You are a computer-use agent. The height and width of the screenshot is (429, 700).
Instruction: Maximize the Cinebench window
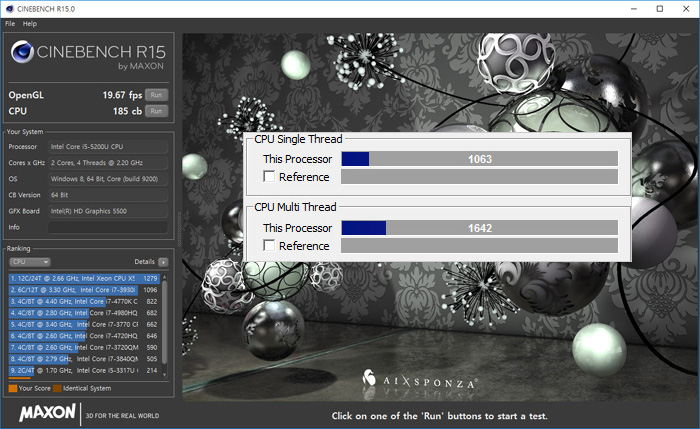[660, 9]
